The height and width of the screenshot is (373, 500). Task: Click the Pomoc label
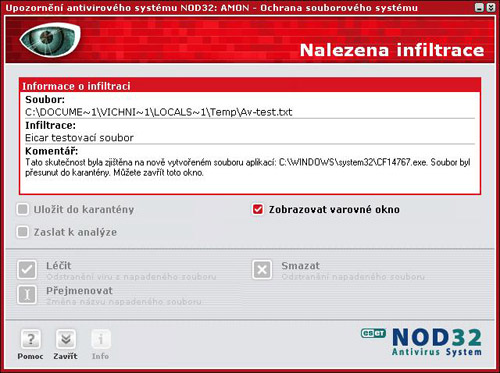coord(30,356)
